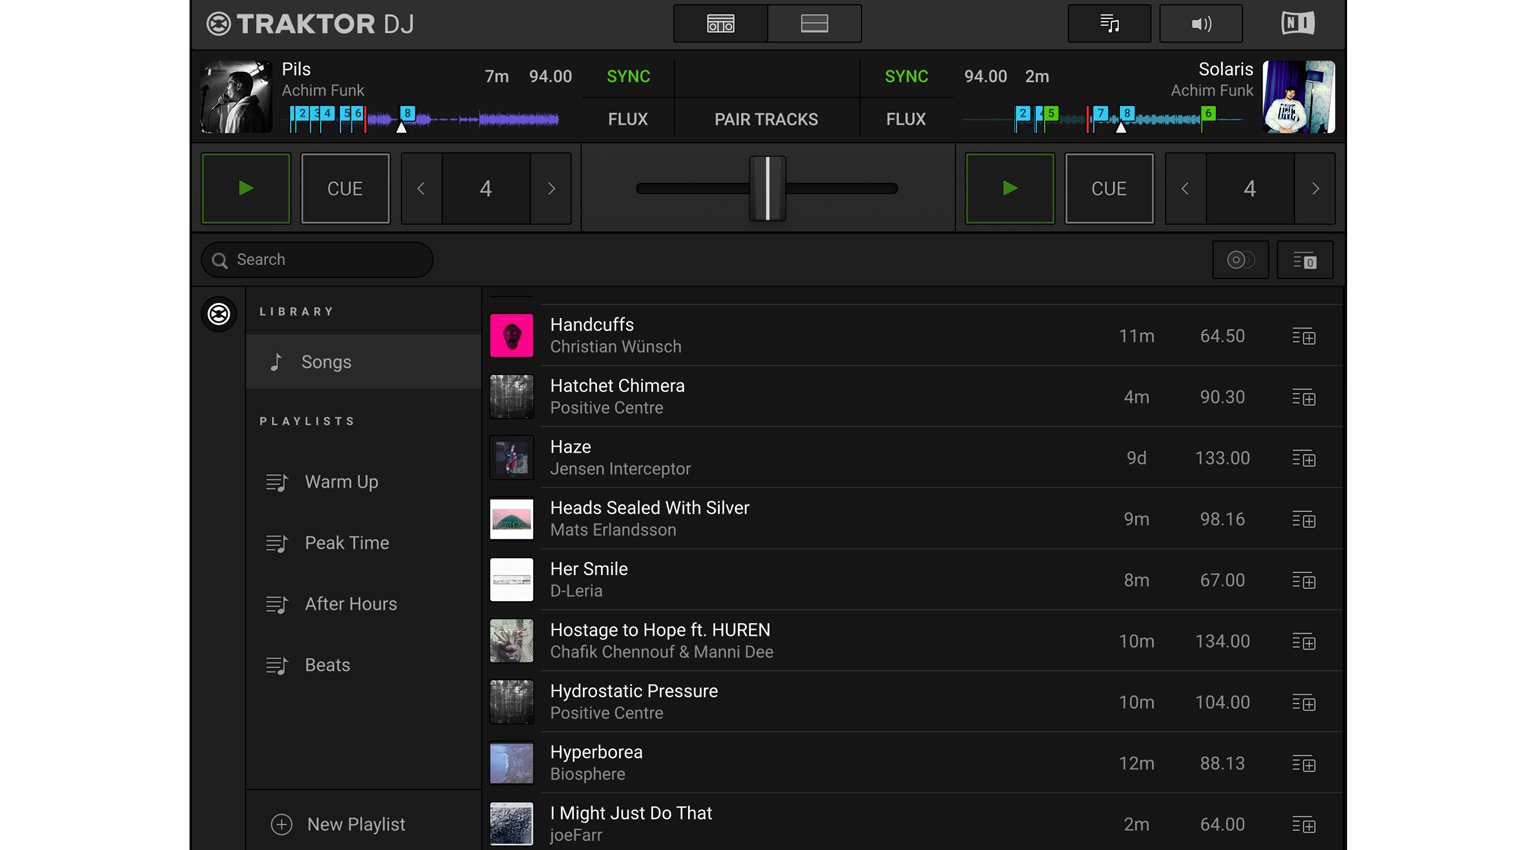Click the Warm Up playlist icon
Screen dimensions: 1540x850
[277, 482]
